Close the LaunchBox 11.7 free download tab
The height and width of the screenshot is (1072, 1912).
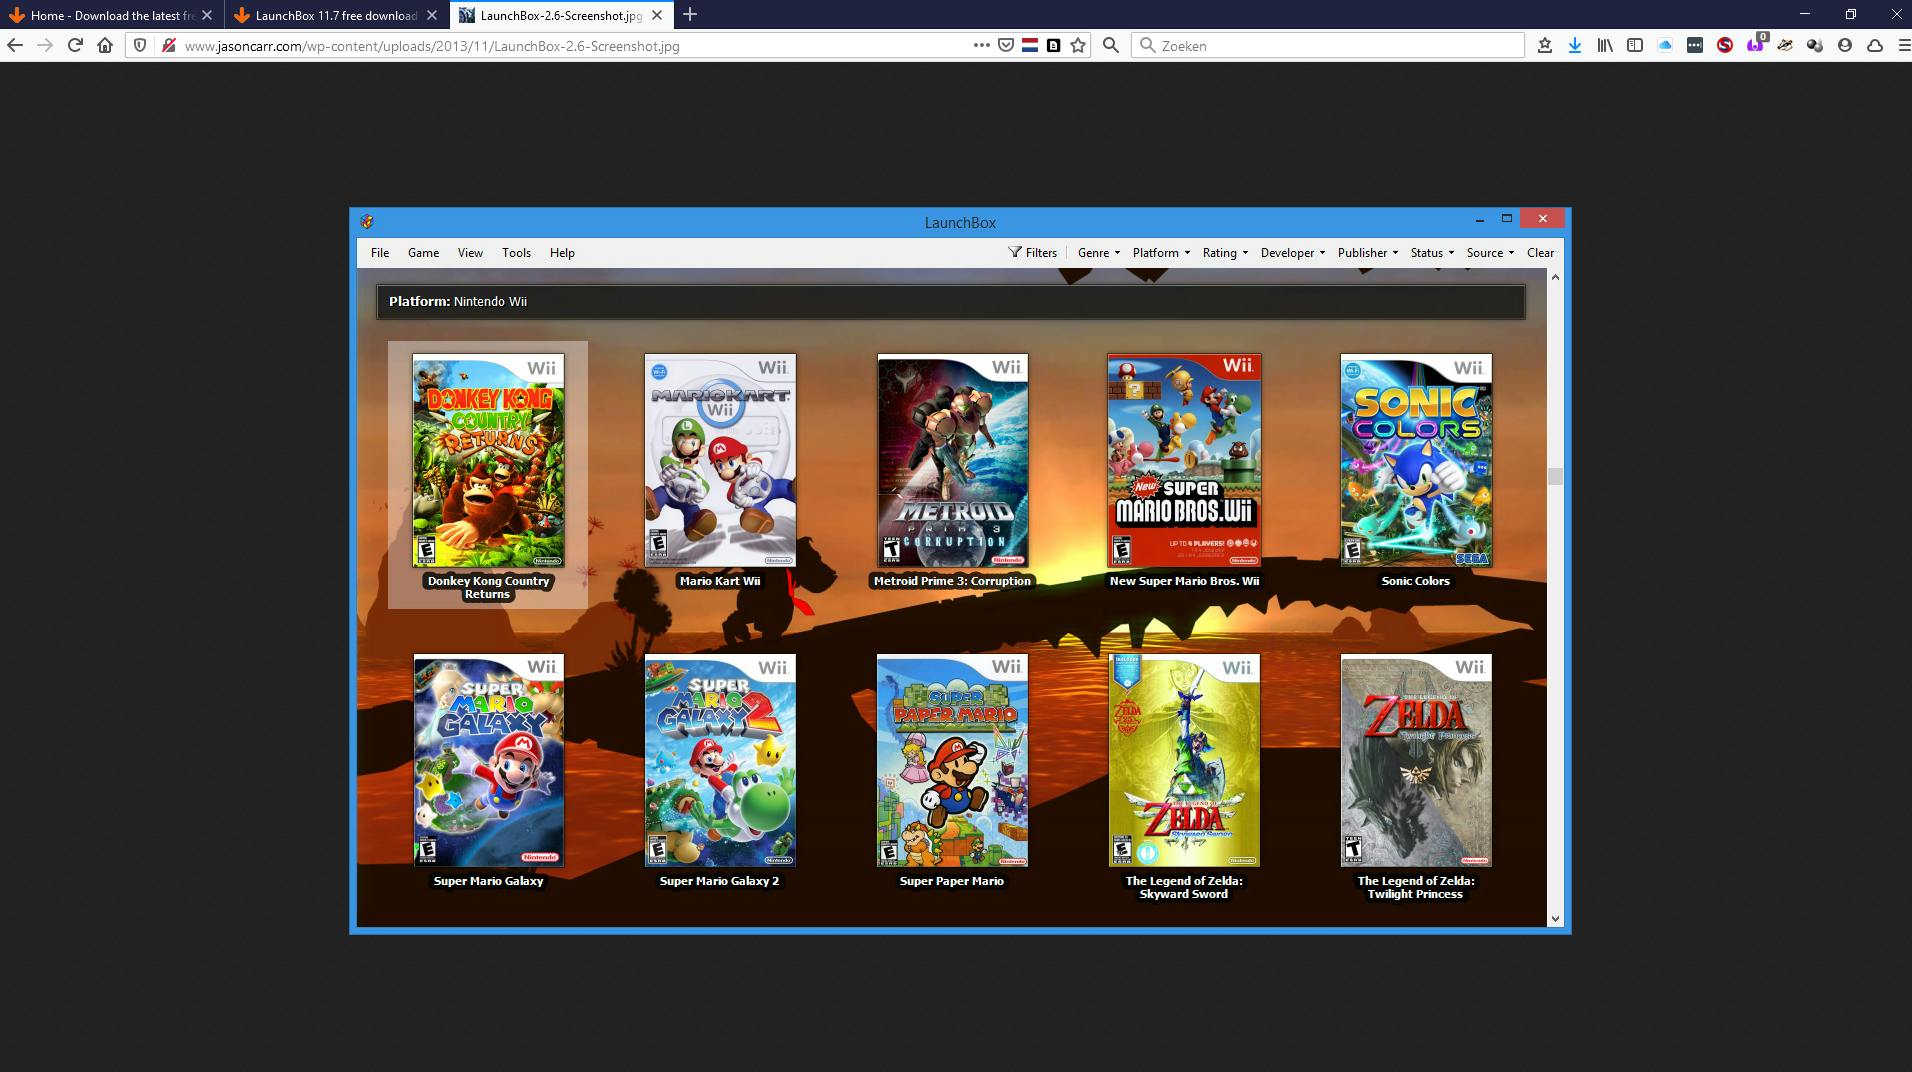pos(432,15)
